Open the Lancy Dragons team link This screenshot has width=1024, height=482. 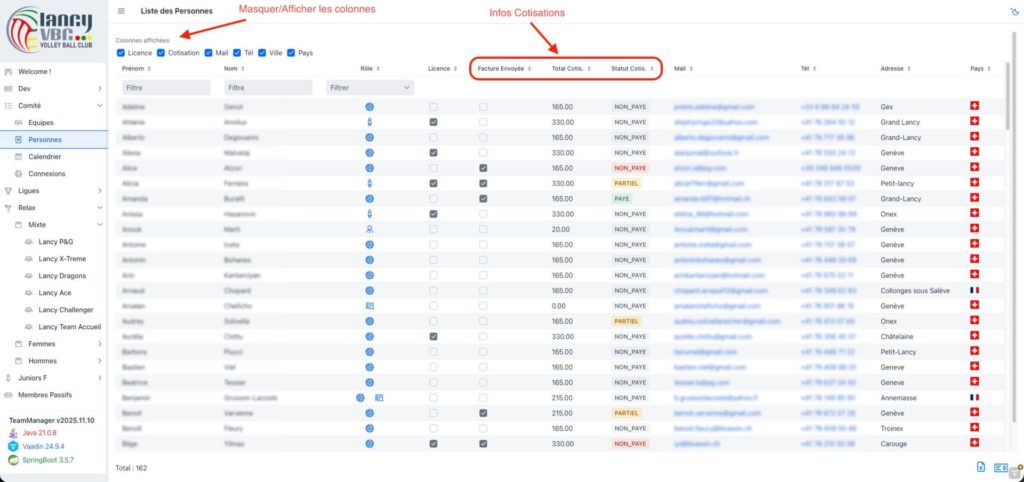(62, 276)
